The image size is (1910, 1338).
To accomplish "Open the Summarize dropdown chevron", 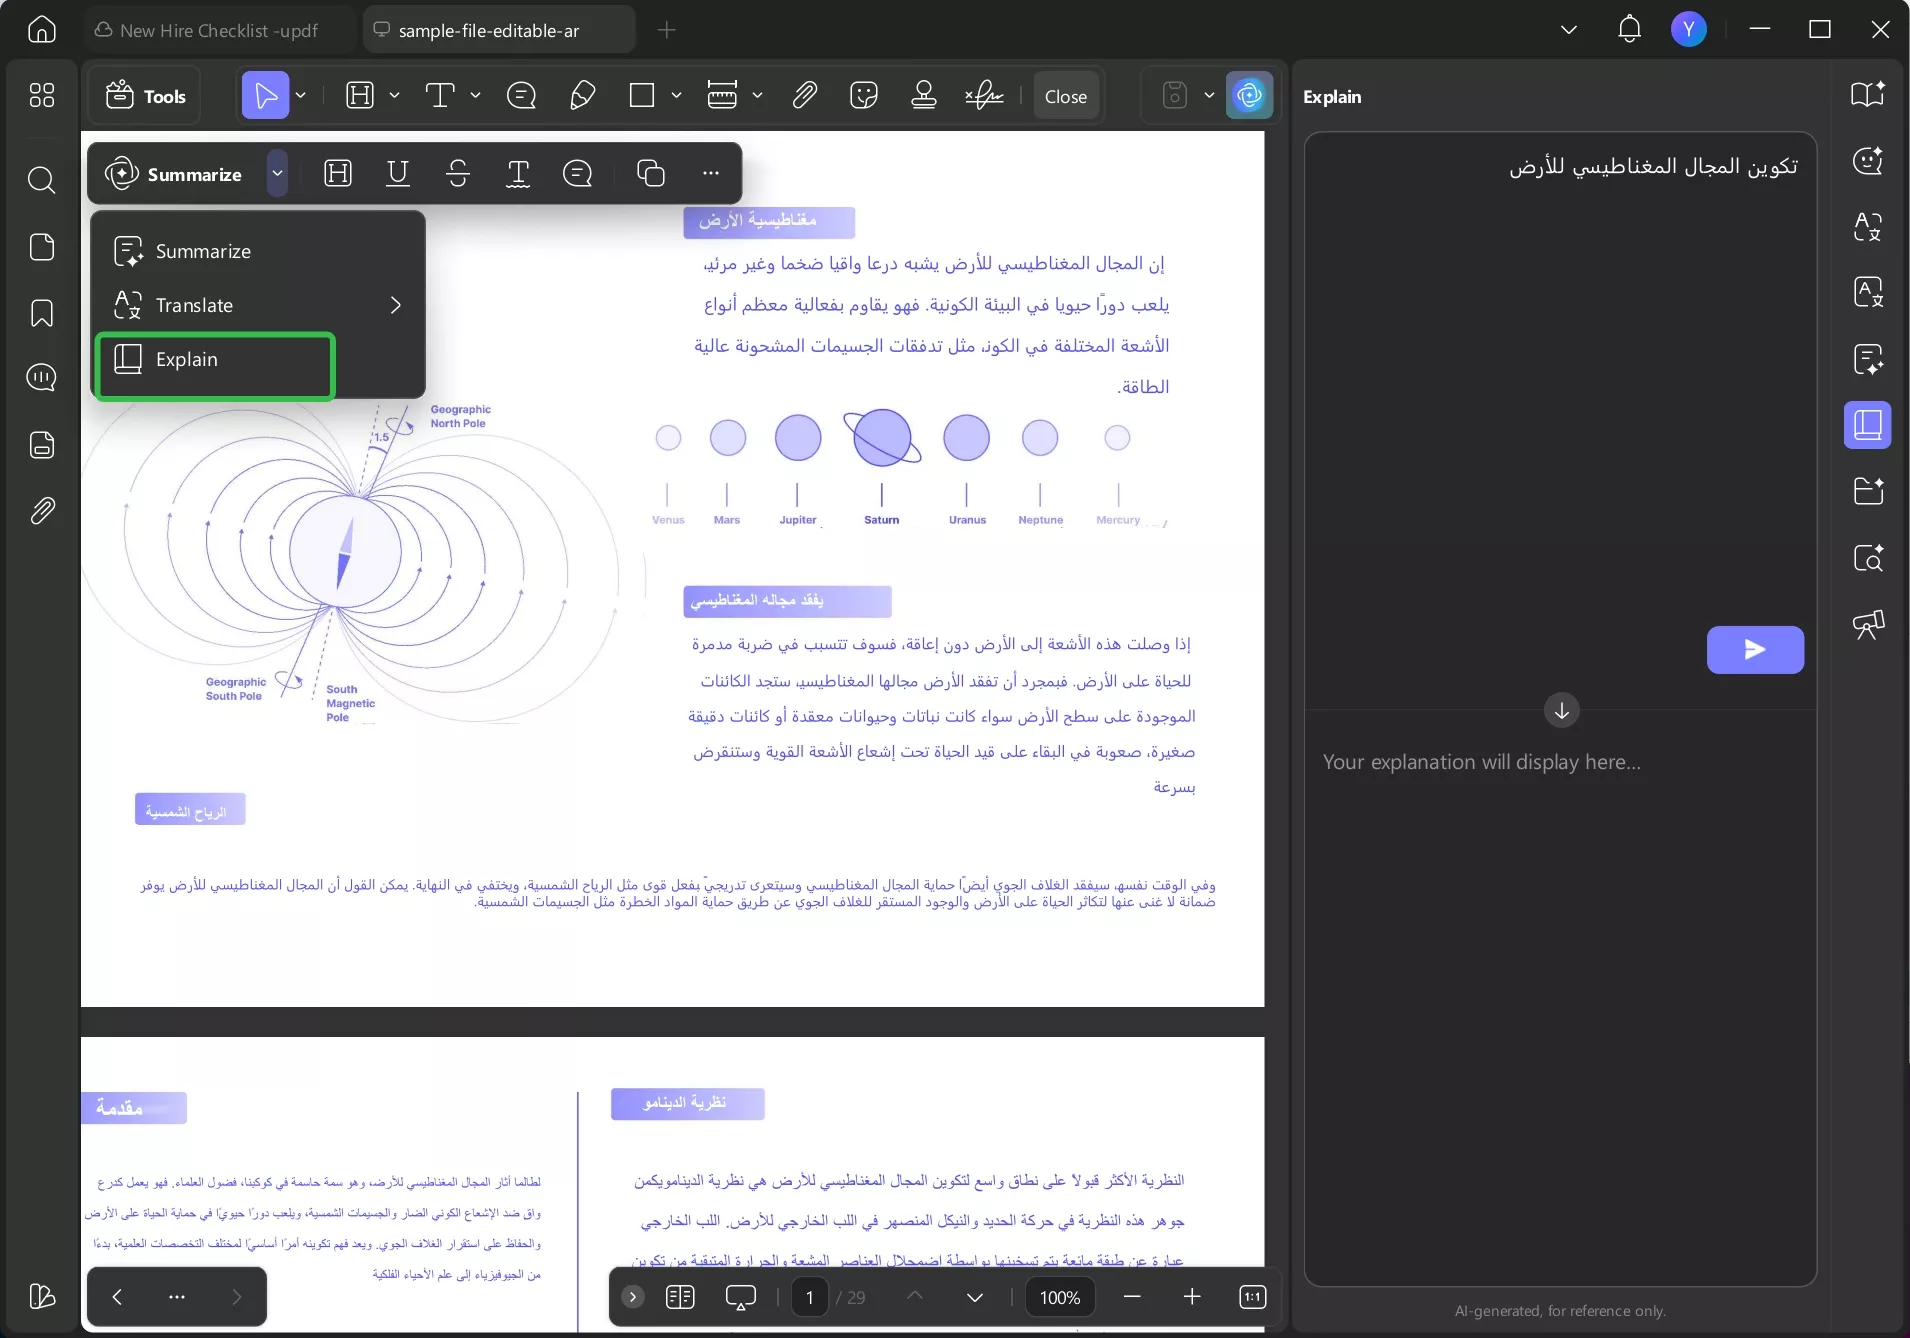I will 277,173.
